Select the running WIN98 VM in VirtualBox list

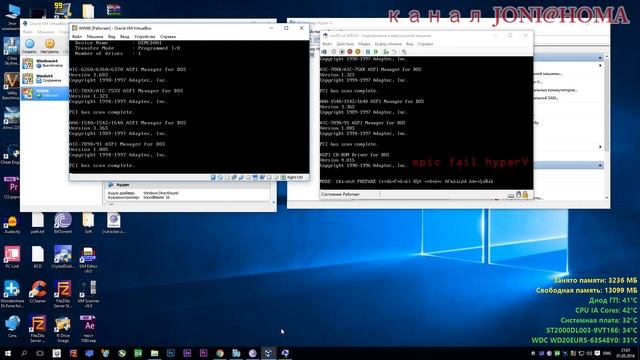[x=45, y=93]
